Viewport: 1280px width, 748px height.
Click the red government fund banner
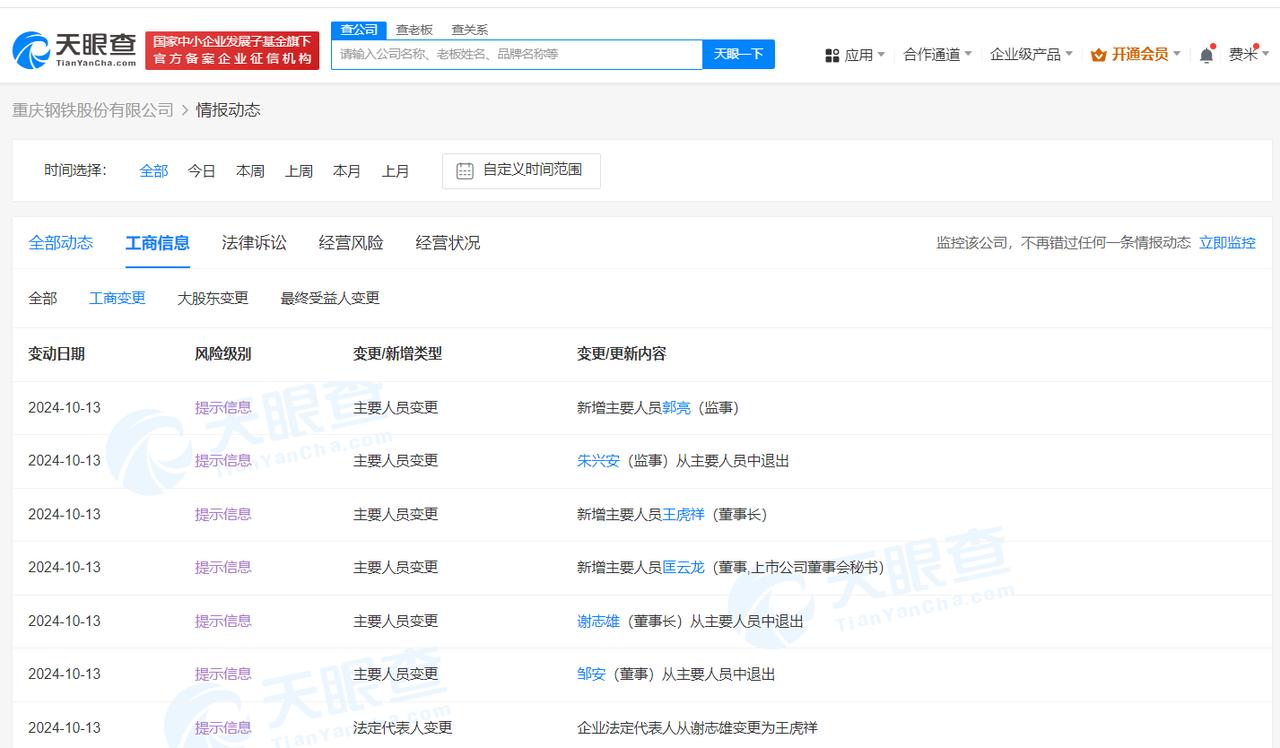pyautogui.click(x=232, y=50)
